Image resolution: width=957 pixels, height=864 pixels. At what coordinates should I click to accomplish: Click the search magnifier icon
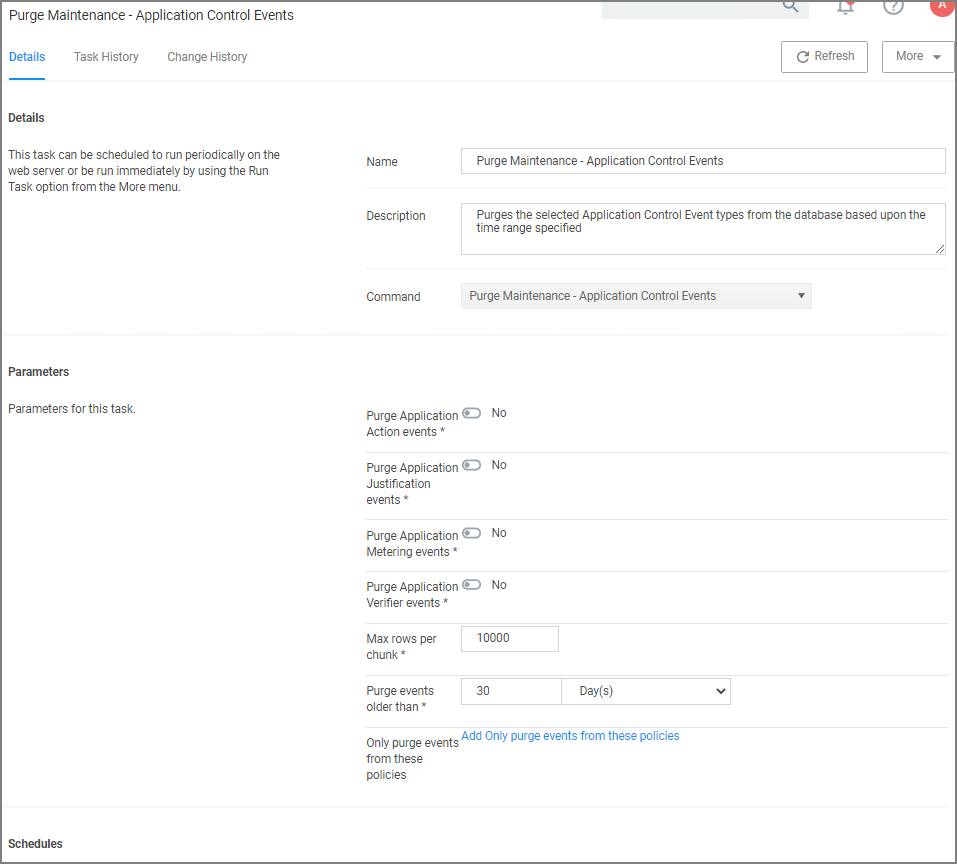pos(790,6)
